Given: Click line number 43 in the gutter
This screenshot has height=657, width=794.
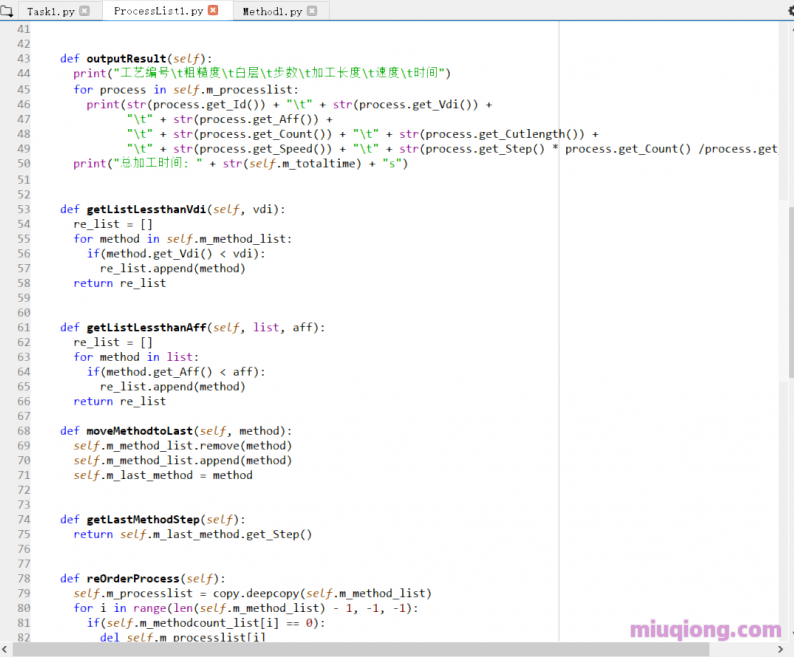Looking at the screenshot, I should pyautogui.click(x=24, y=59).
